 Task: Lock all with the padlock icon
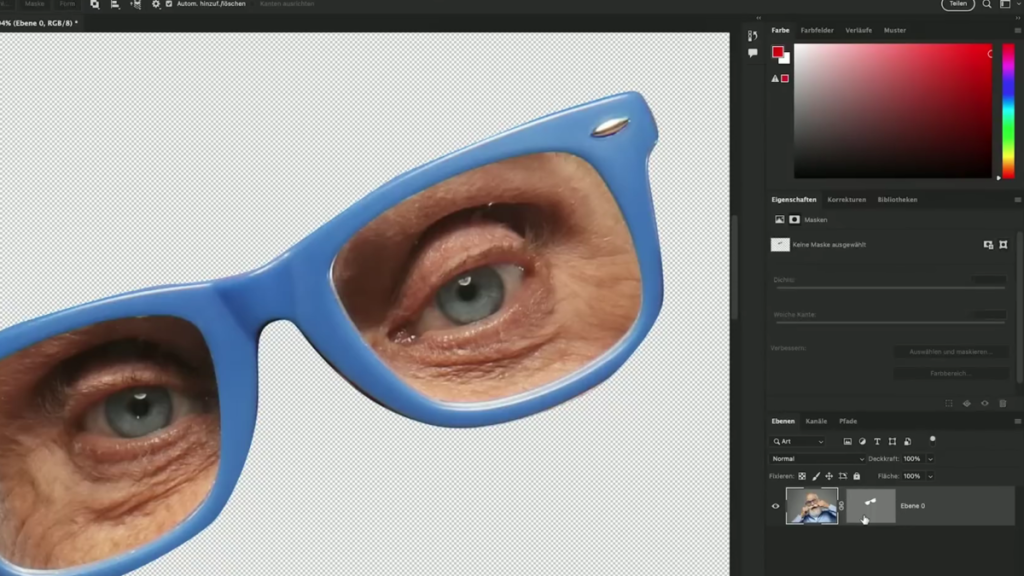[856, 476]
